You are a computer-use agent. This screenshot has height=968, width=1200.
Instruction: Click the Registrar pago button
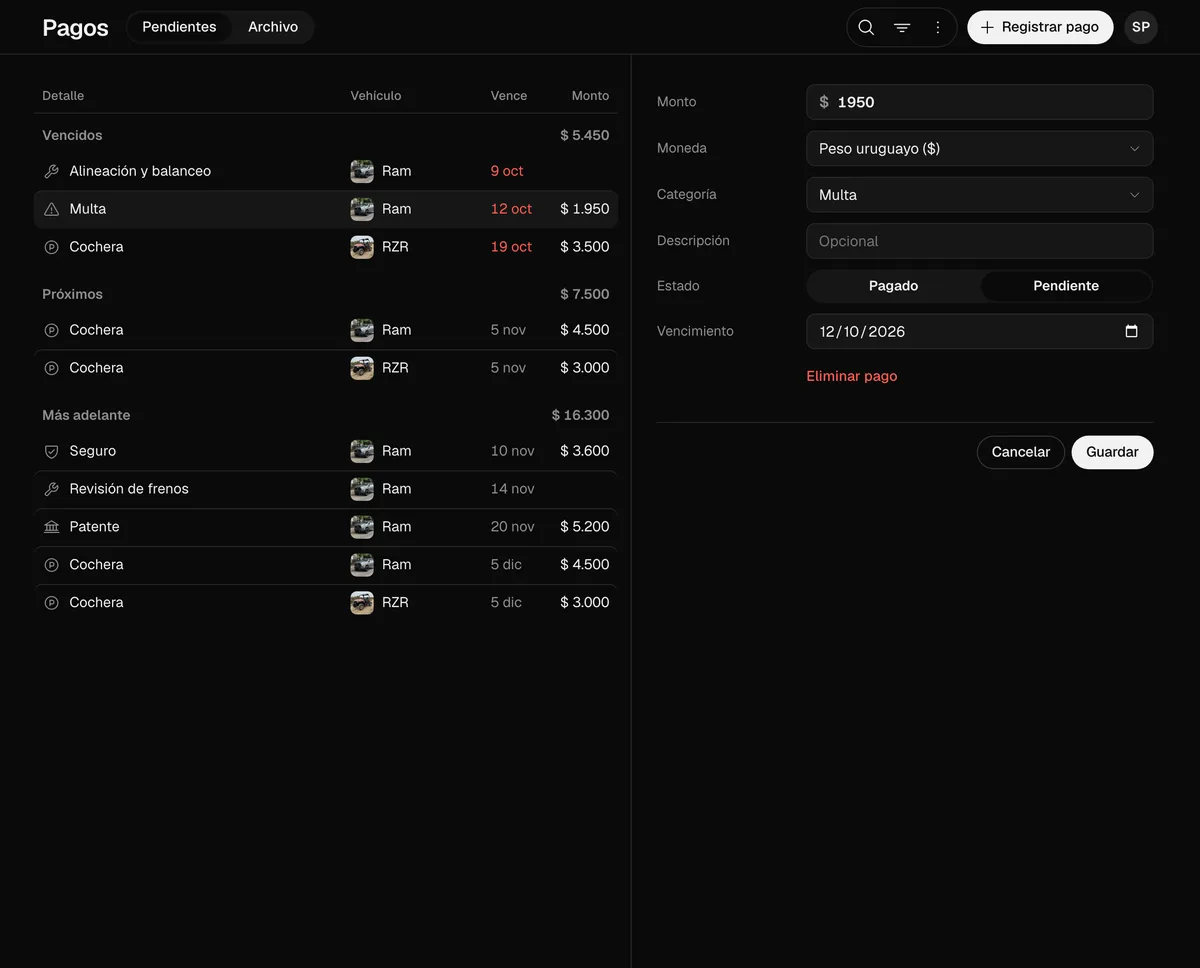click(x=1040, y=27)
